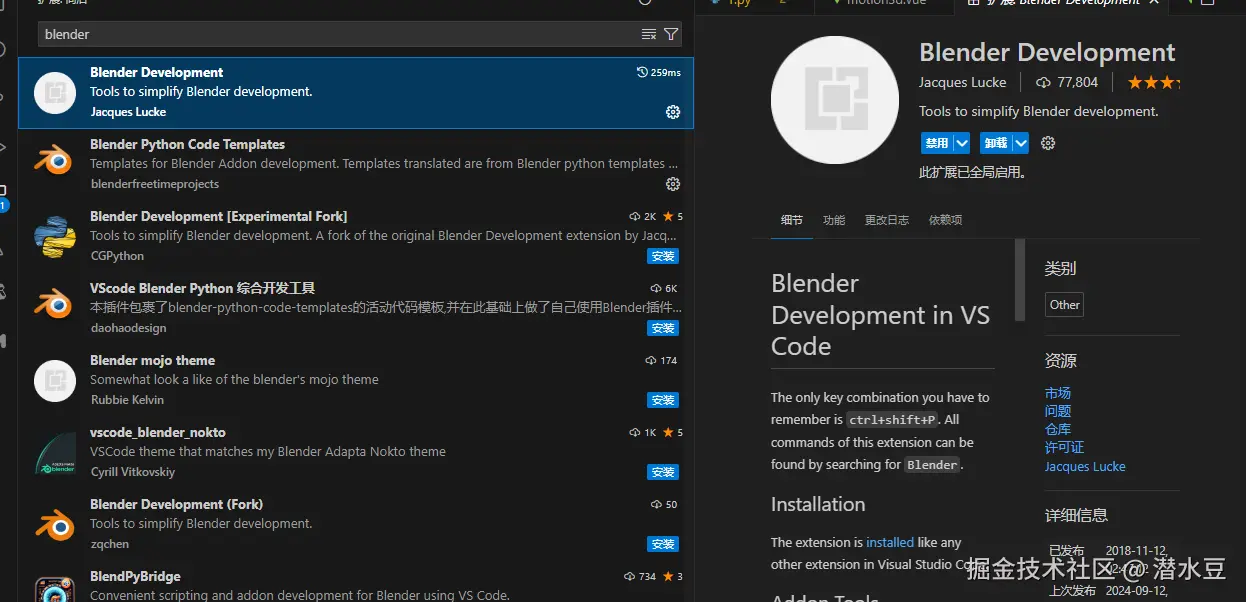Open Blender mojo theme extension entry
The width and height of the screenshot is (1246, 602).
click(355, 380)
